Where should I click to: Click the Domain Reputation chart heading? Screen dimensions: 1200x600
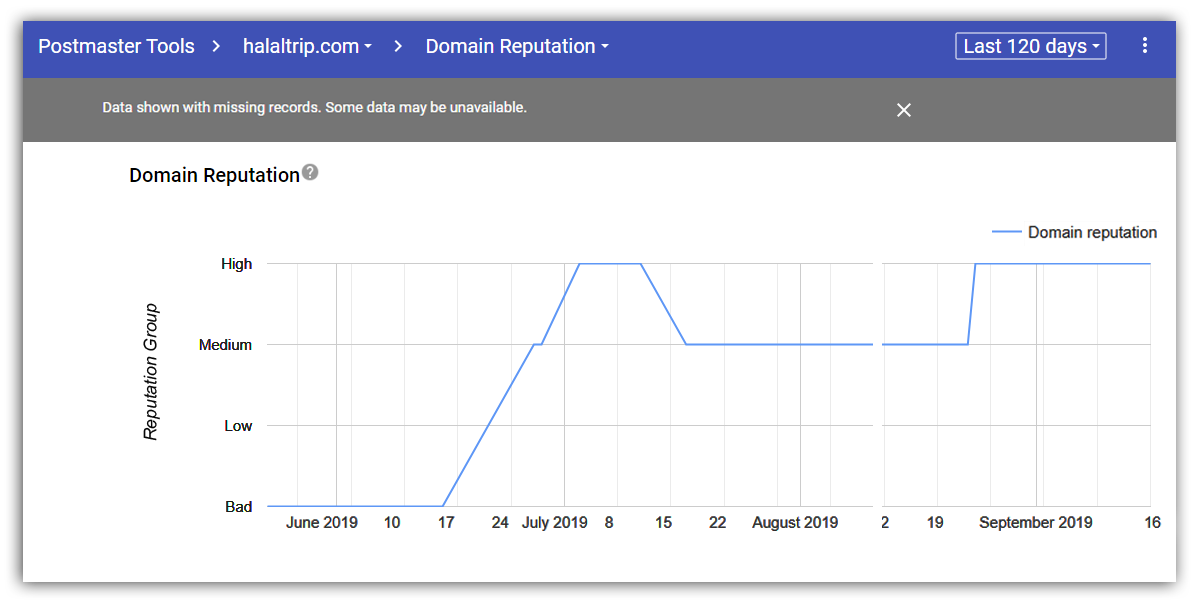click(x=214, y=175)
